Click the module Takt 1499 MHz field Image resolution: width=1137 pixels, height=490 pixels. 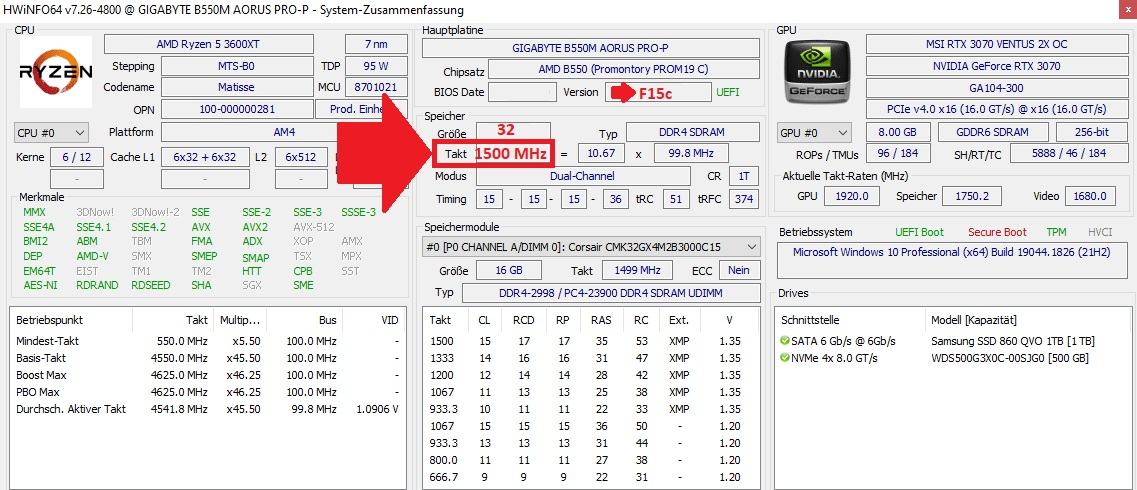pos(638,270)
